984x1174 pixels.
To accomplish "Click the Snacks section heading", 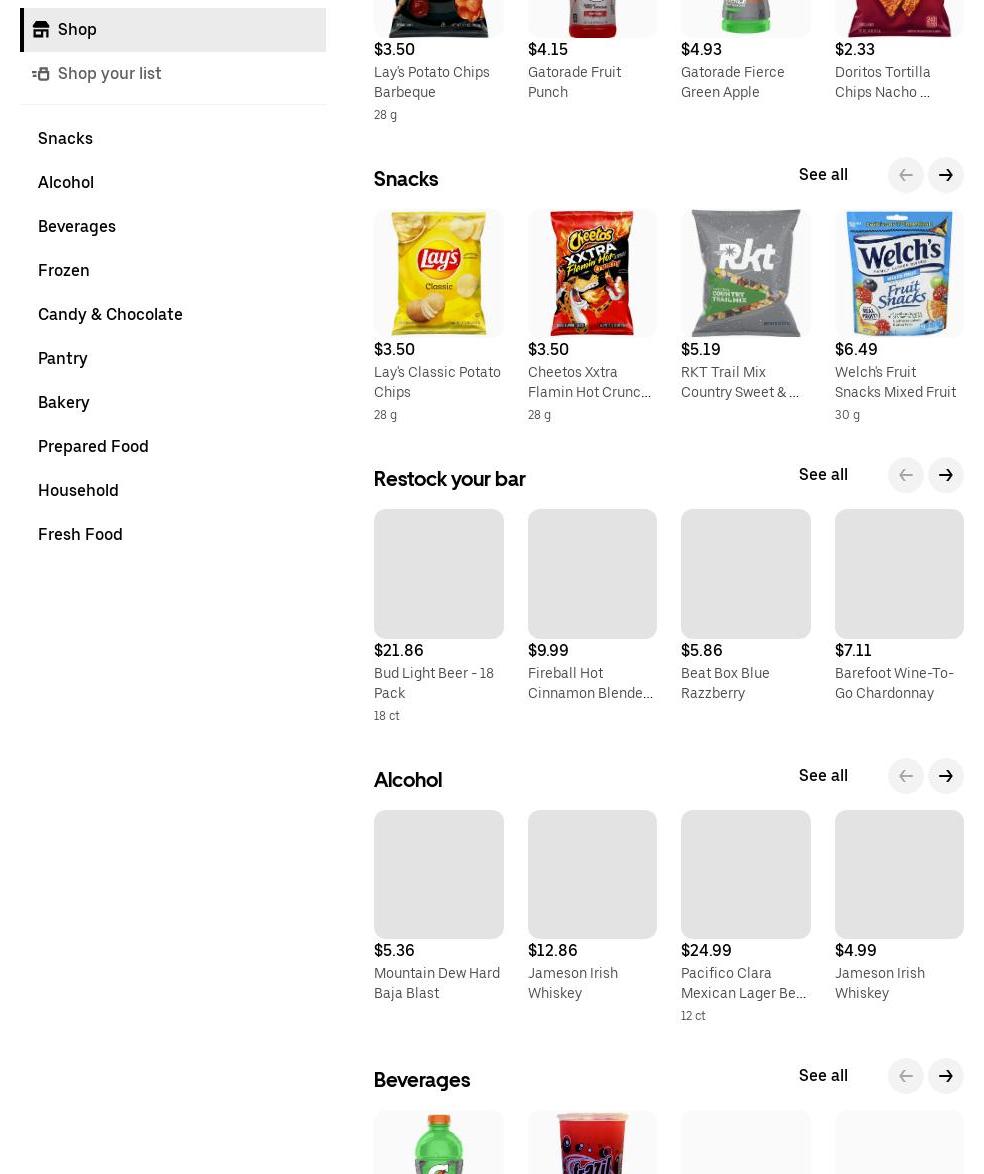I will coord(406,179).
